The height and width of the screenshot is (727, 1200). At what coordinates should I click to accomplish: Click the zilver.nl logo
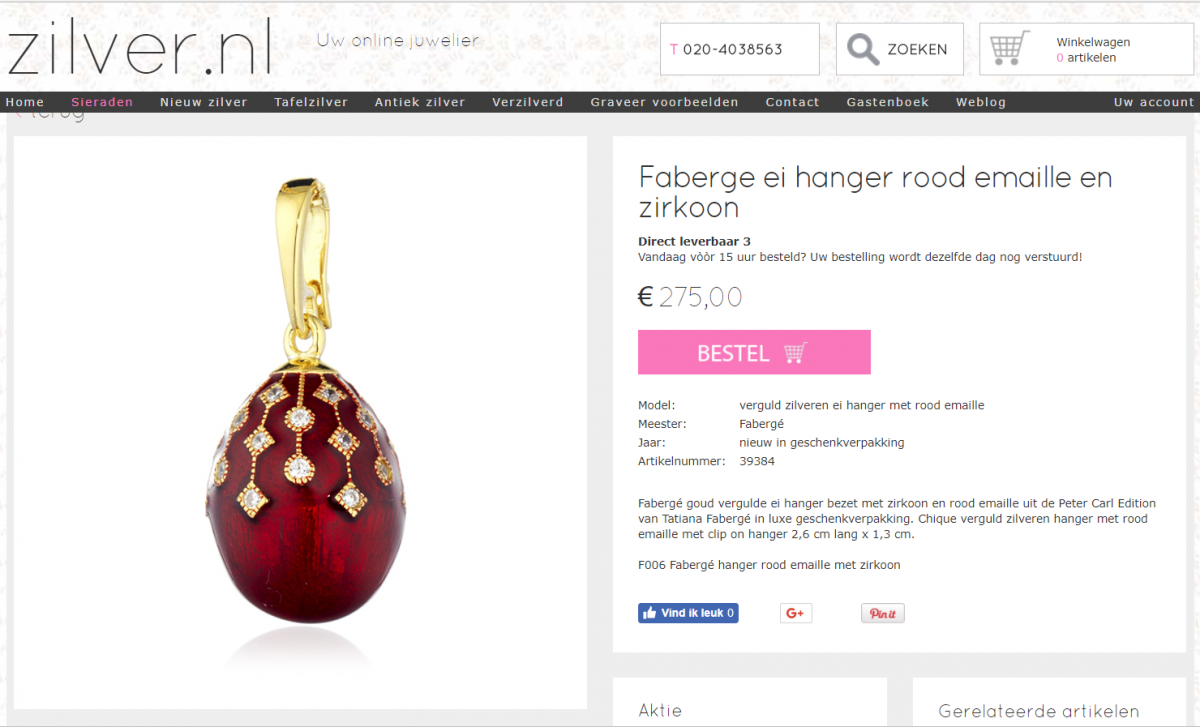(140, 48)
